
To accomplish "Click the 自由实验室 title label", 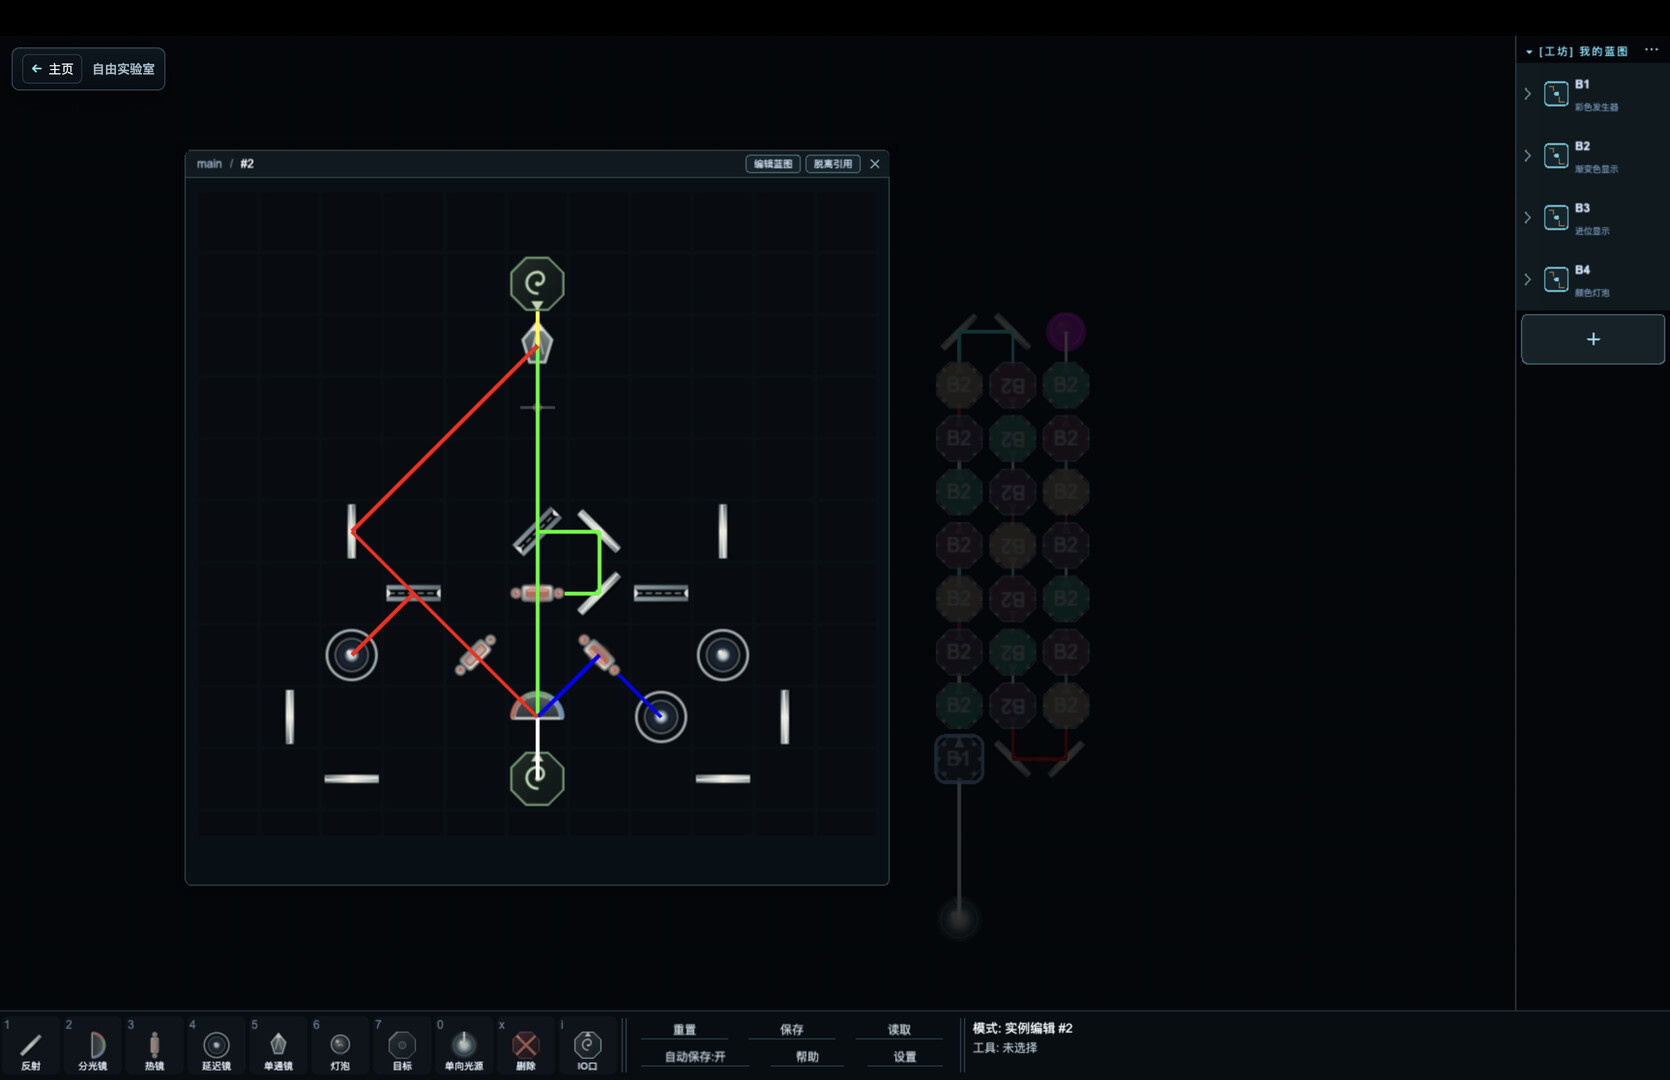I will [124, 69].
